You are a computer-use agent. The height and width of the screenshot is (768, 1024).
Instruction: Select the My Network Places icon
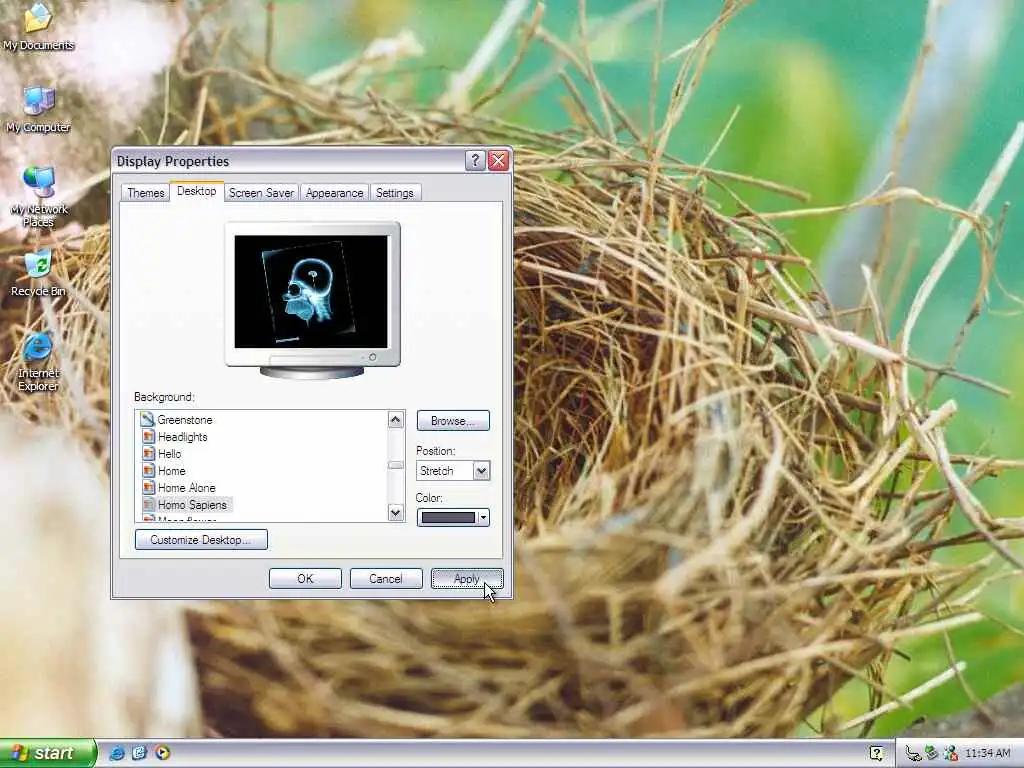tap(39, 197)
